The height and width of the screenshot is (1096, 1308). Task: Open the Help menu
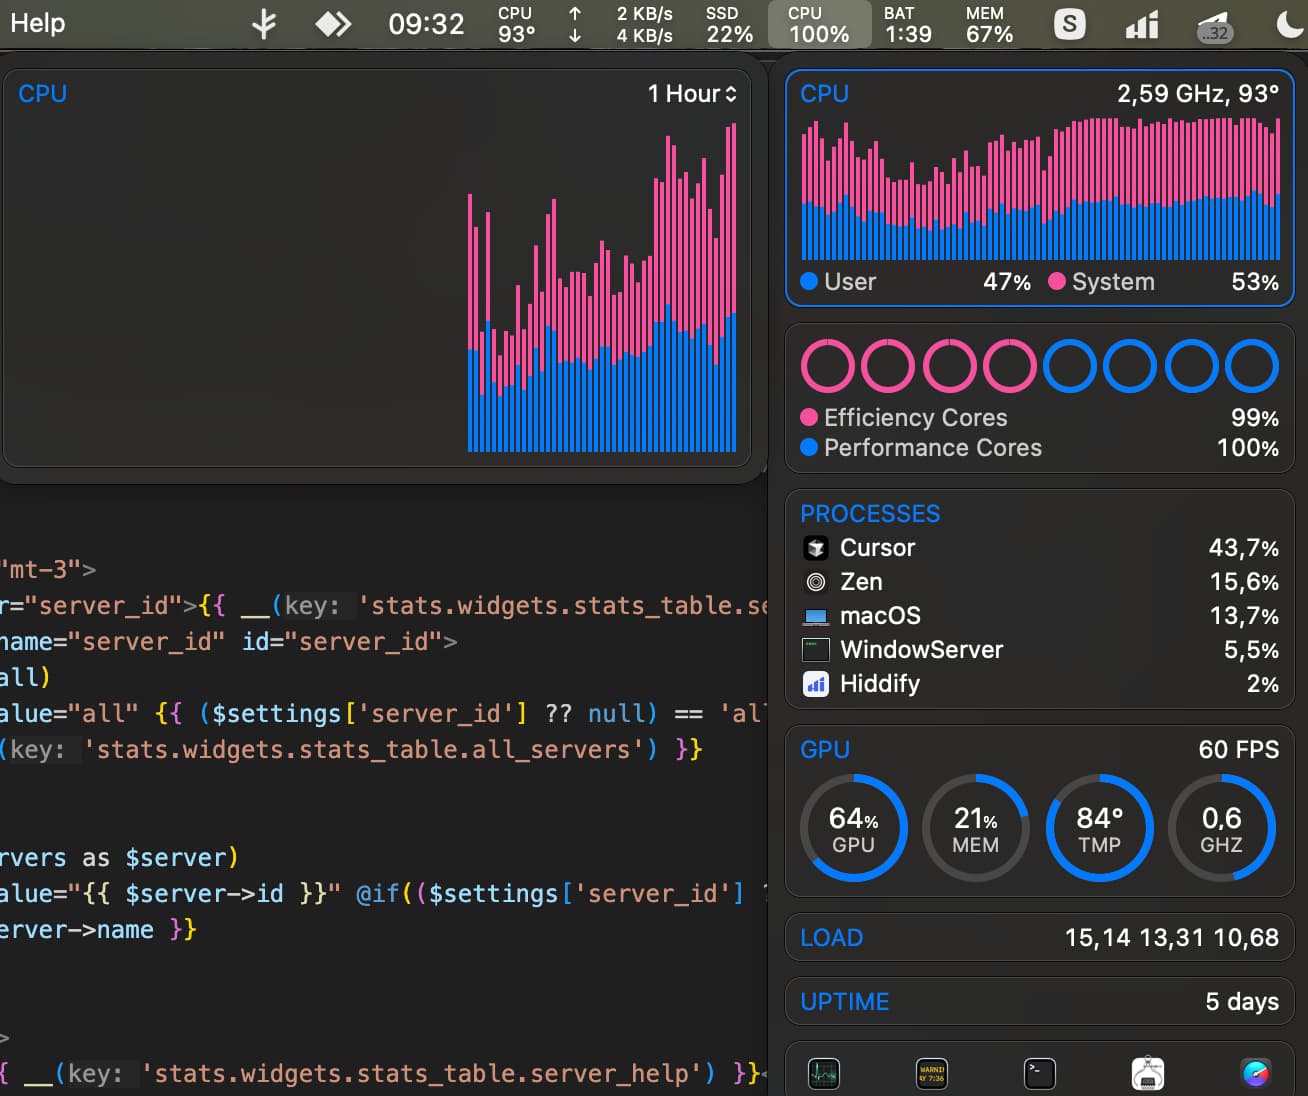38,23
